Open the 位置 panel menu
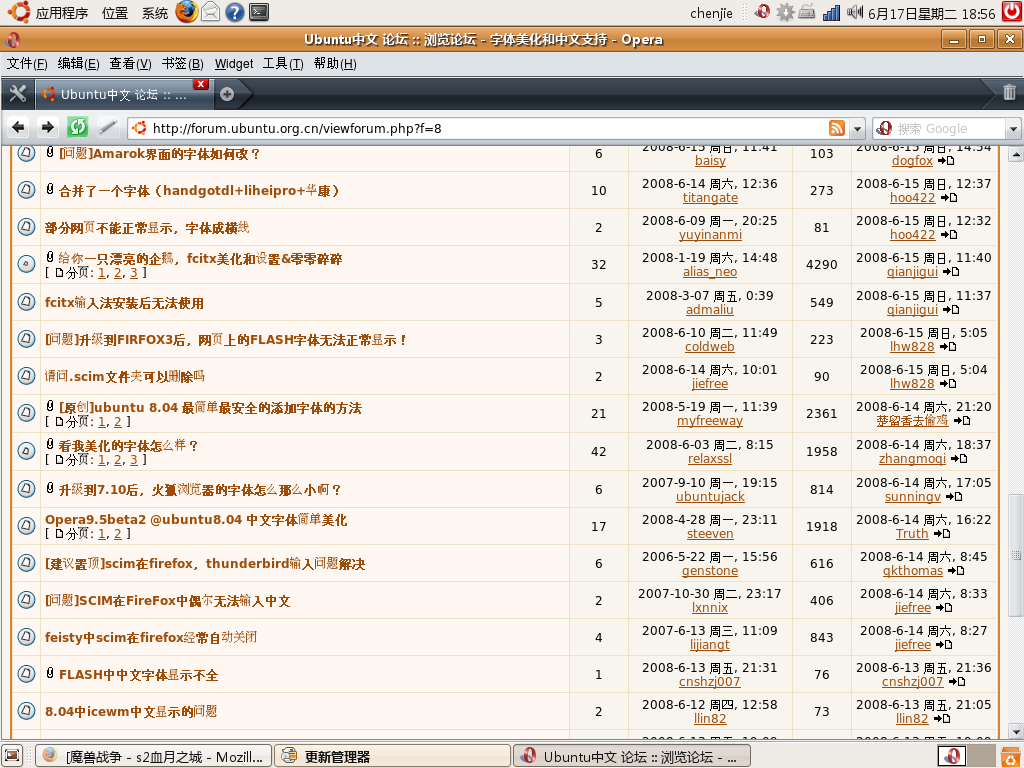Image resolution: width=1024 pixels, height=768 pixels. [115, 13]
